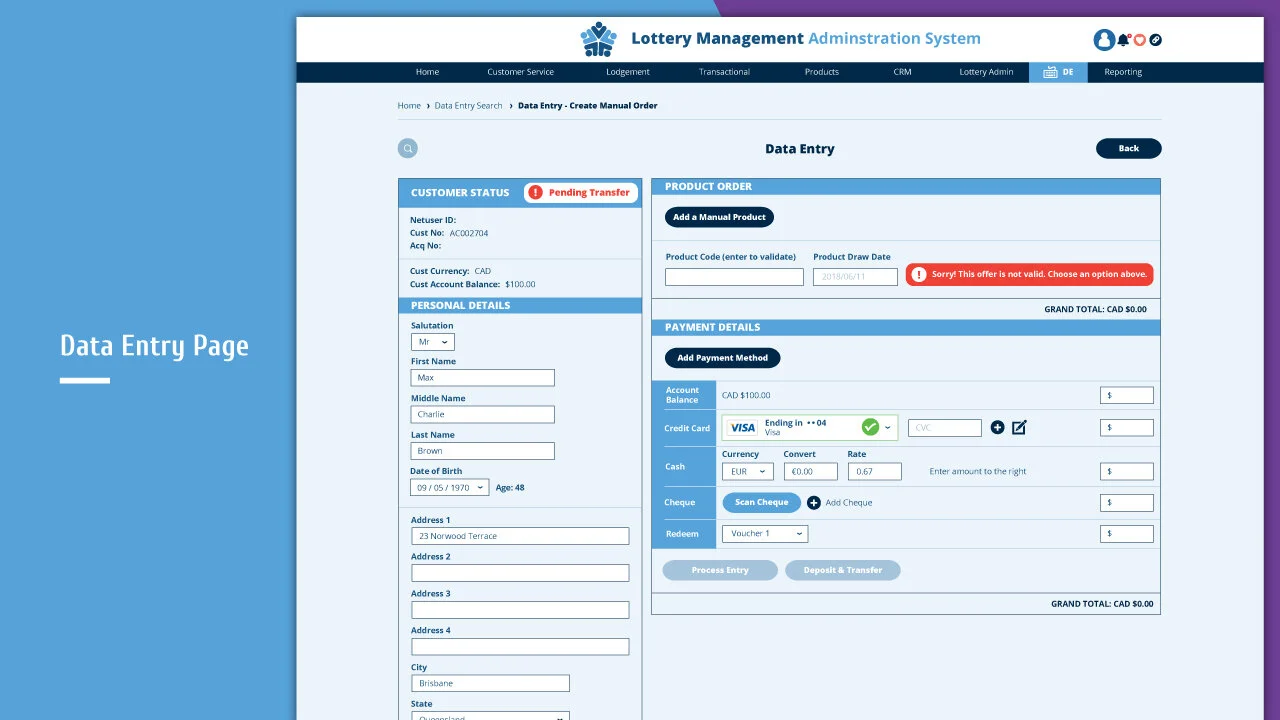Image resolution: width=1280 pixels, height=720 pixels.
Task: Open the EUR currency dropdown
Action: coord(747,470)
